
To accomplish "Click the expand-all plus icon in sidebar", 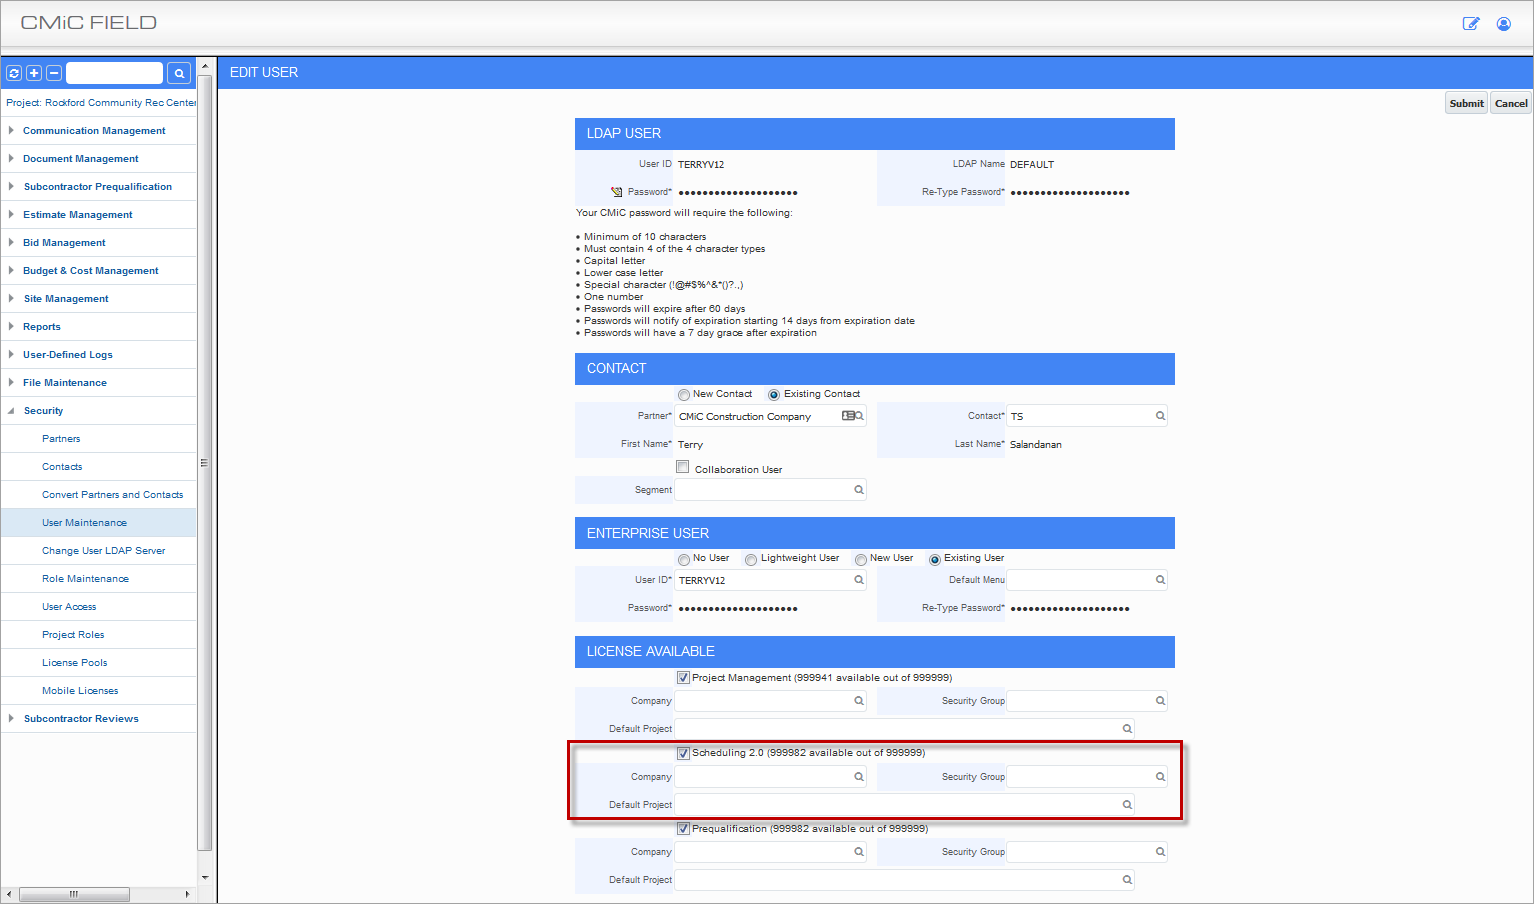I will click(34, 73).
